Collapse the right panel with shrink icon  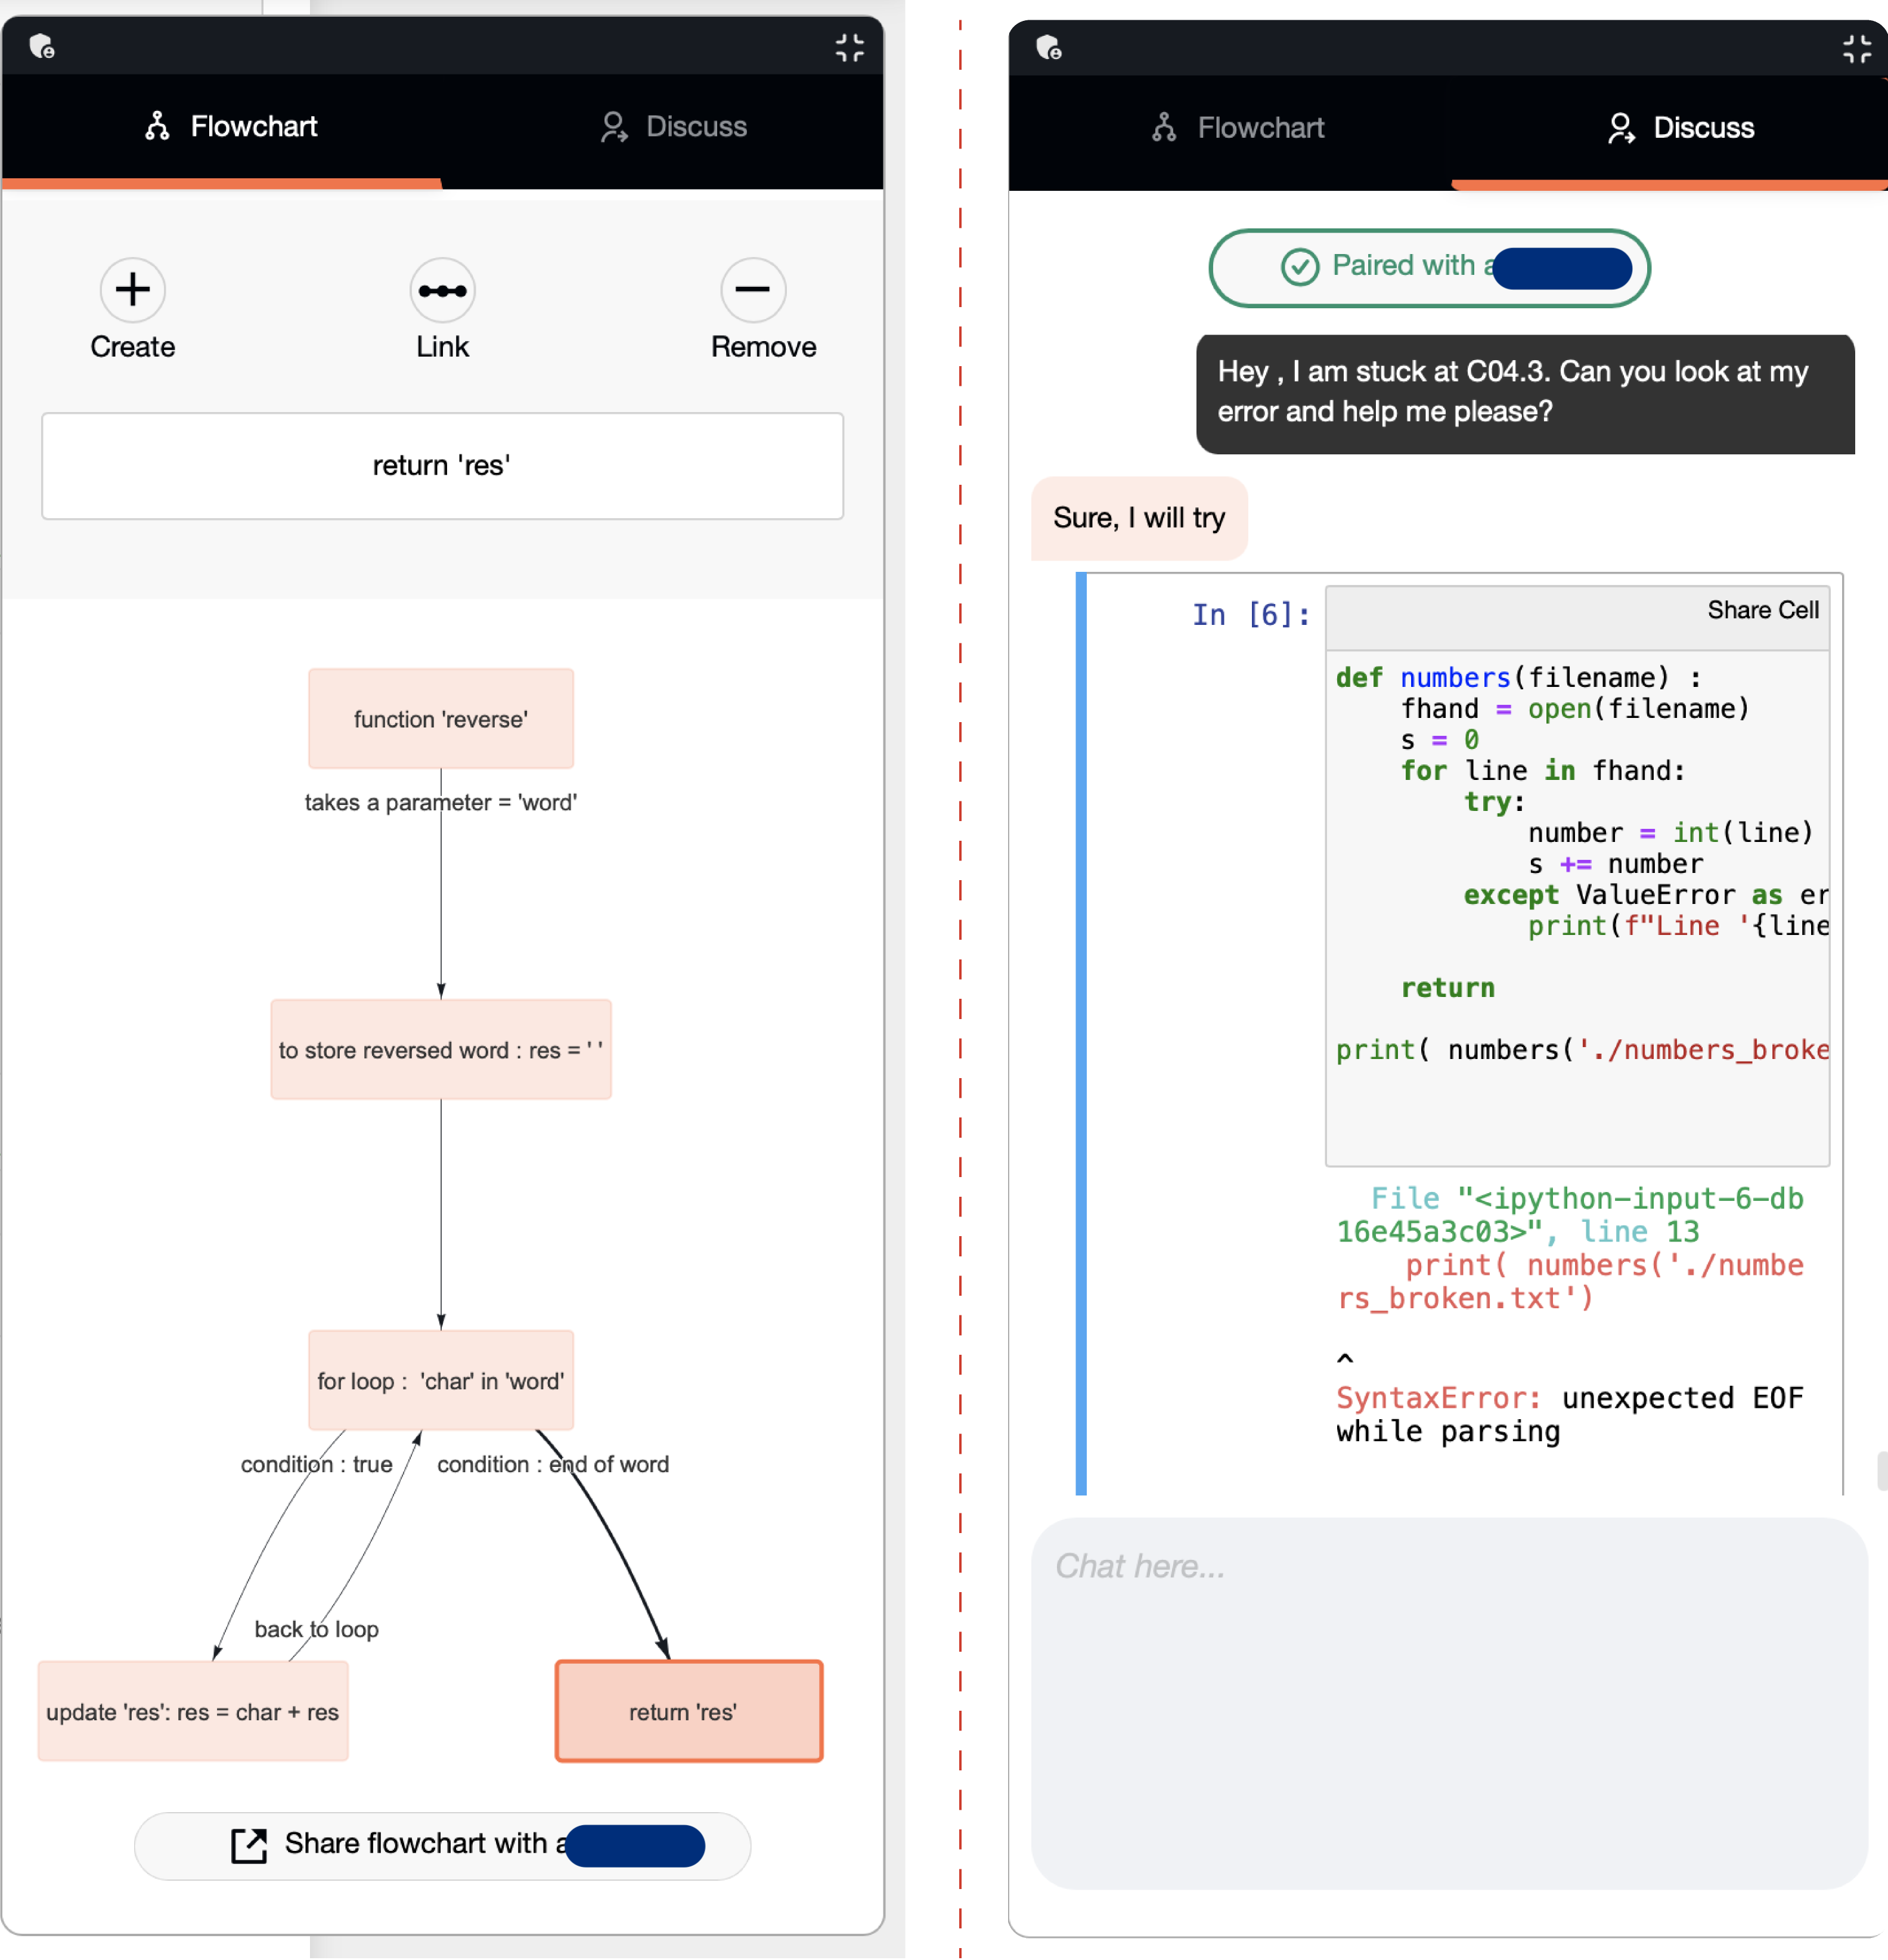[1856, 49]
